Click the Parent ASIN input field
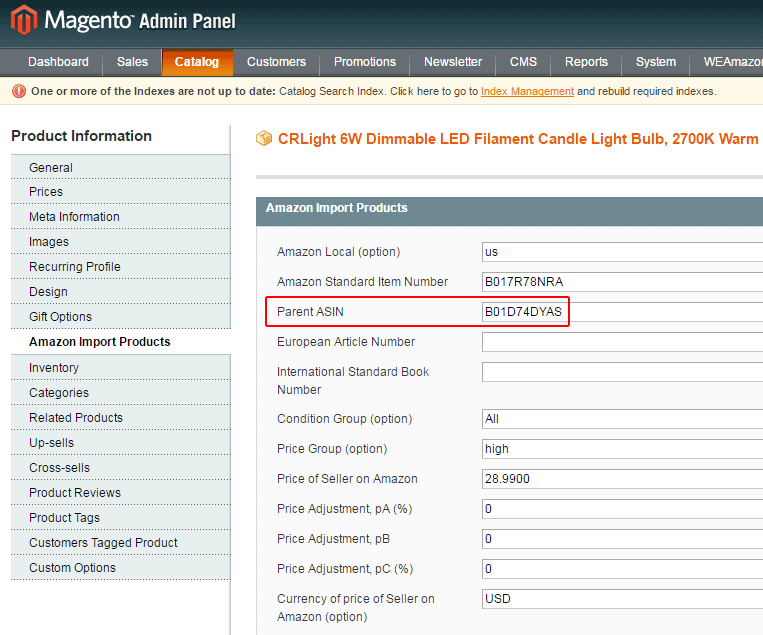Viewport: 763px width, 635px height. tap(622, 312)
